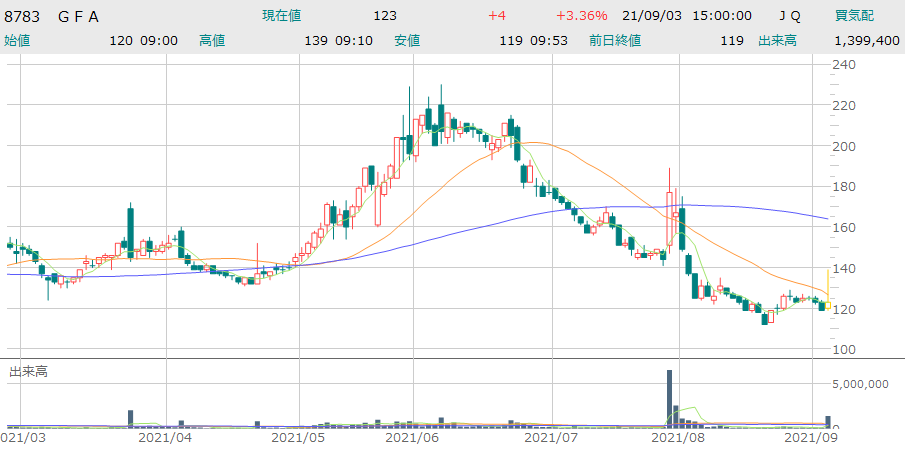Click the 2021/06 date axis label

pyautogui.click(x=412, y=438)
